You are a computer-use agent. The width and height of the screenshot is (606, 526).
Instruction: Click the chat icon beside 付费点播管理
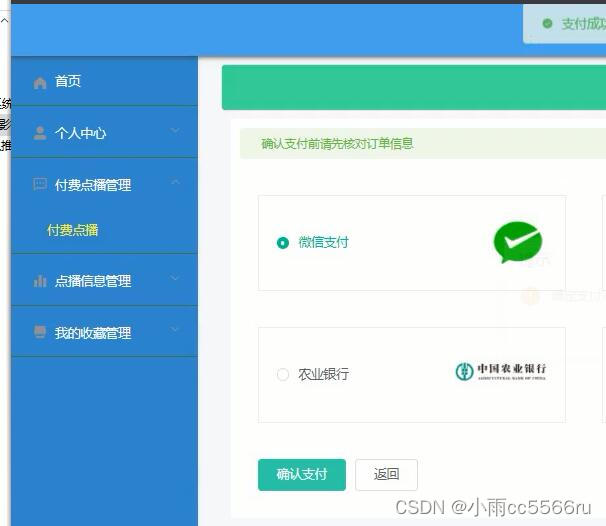coord(40,184)
